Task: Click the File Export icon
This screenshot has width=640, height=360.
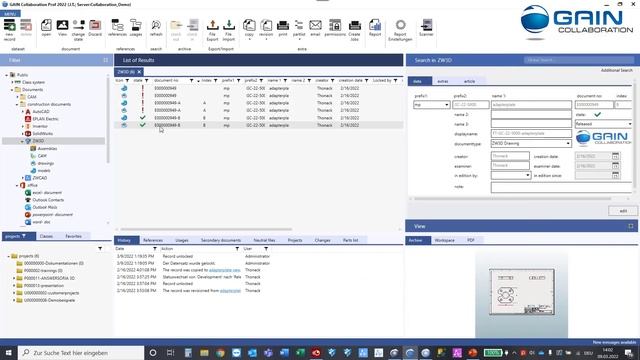Action: [x=212, y=30]
